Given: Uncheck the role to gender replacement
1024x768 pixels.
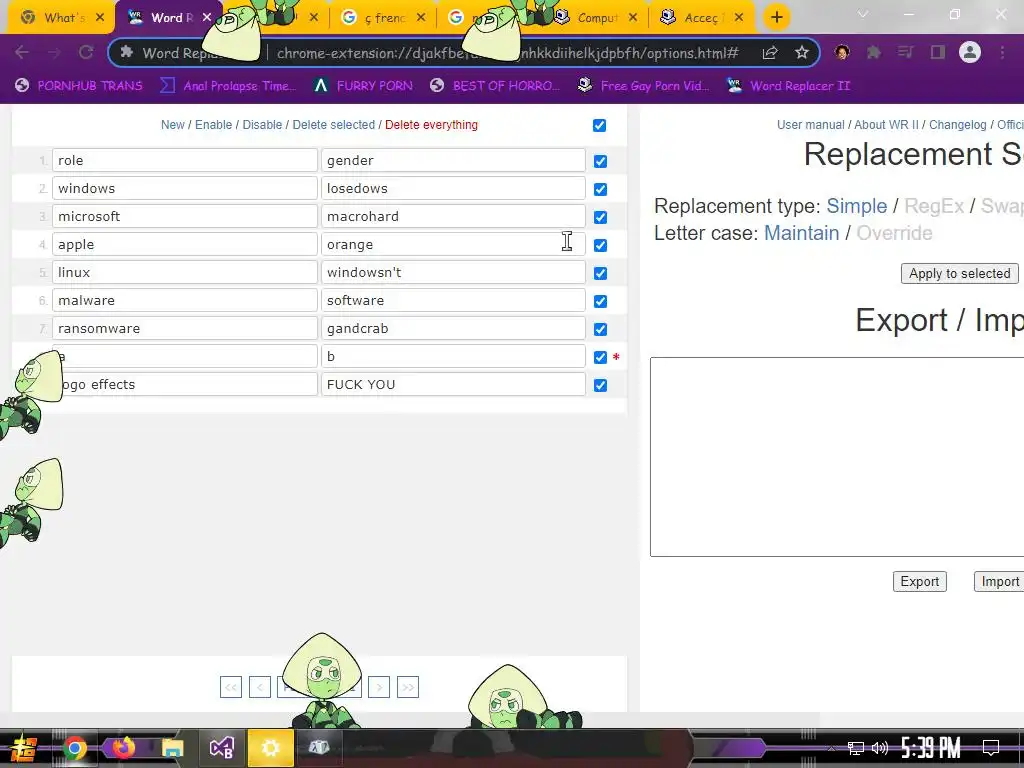Looking at the screenshot, I should point(600,161).
